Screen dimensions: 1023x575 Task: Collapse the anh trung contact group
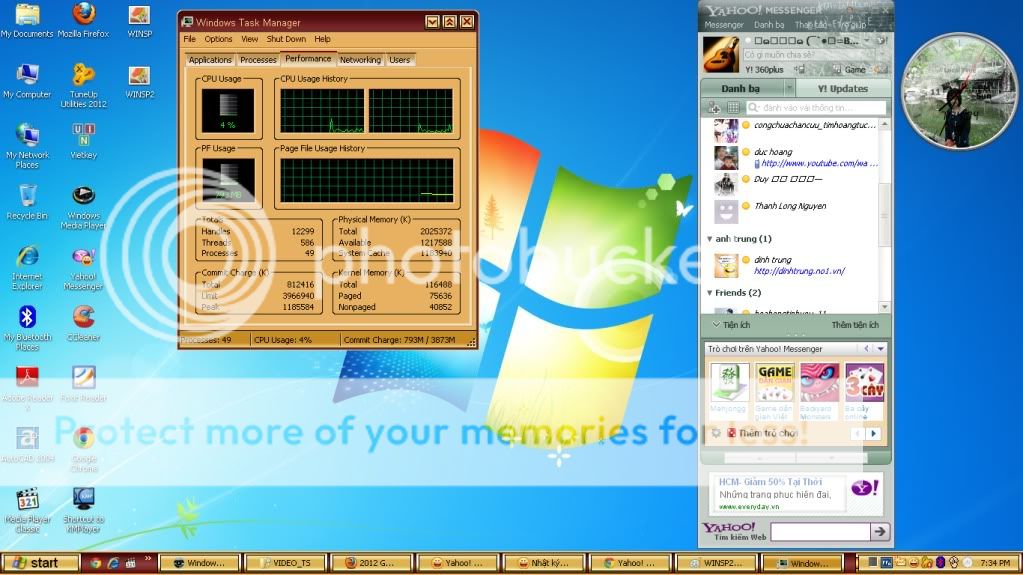pos(710,239)
